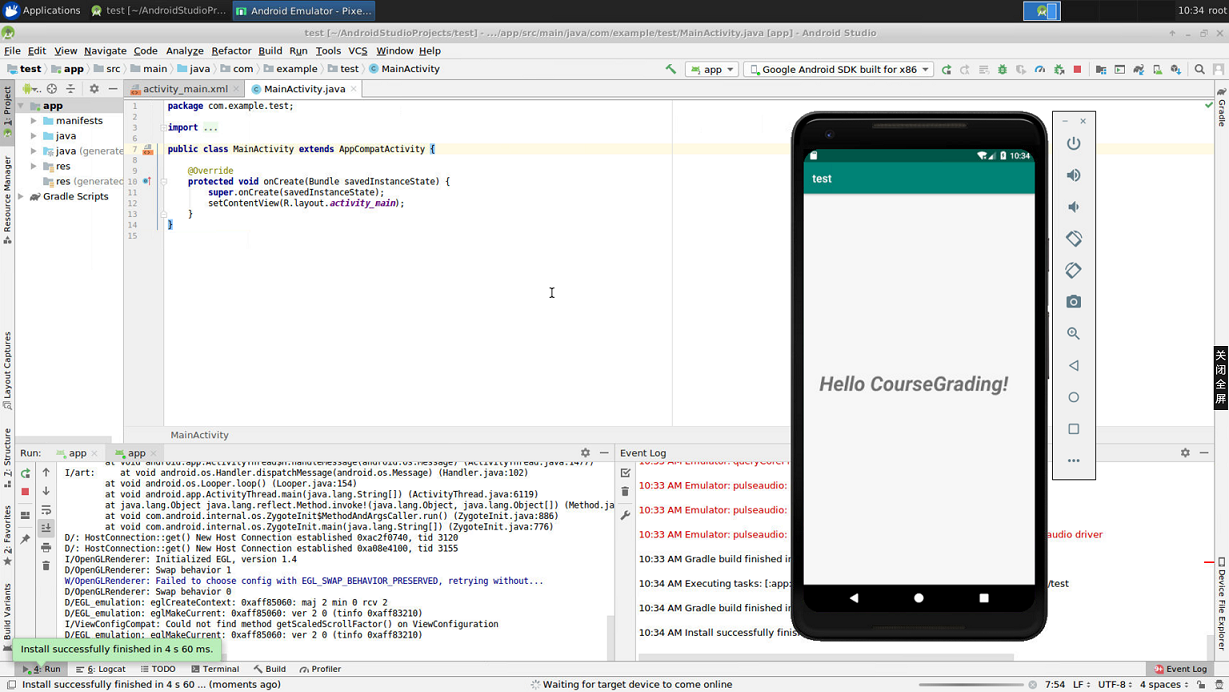Clear Event Log with the trash icon
Screen dimensions: 1229x692
point(625,492)
